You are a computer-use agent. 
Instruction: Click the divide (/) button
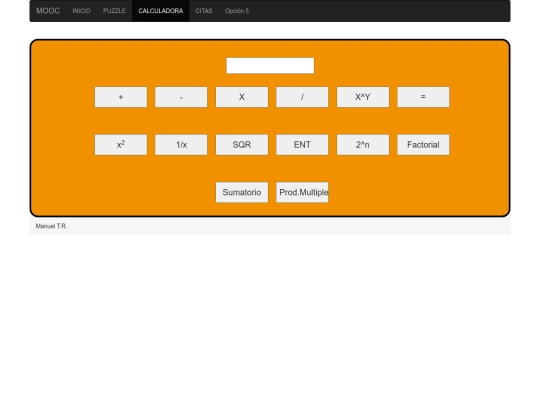coord(302,97)
